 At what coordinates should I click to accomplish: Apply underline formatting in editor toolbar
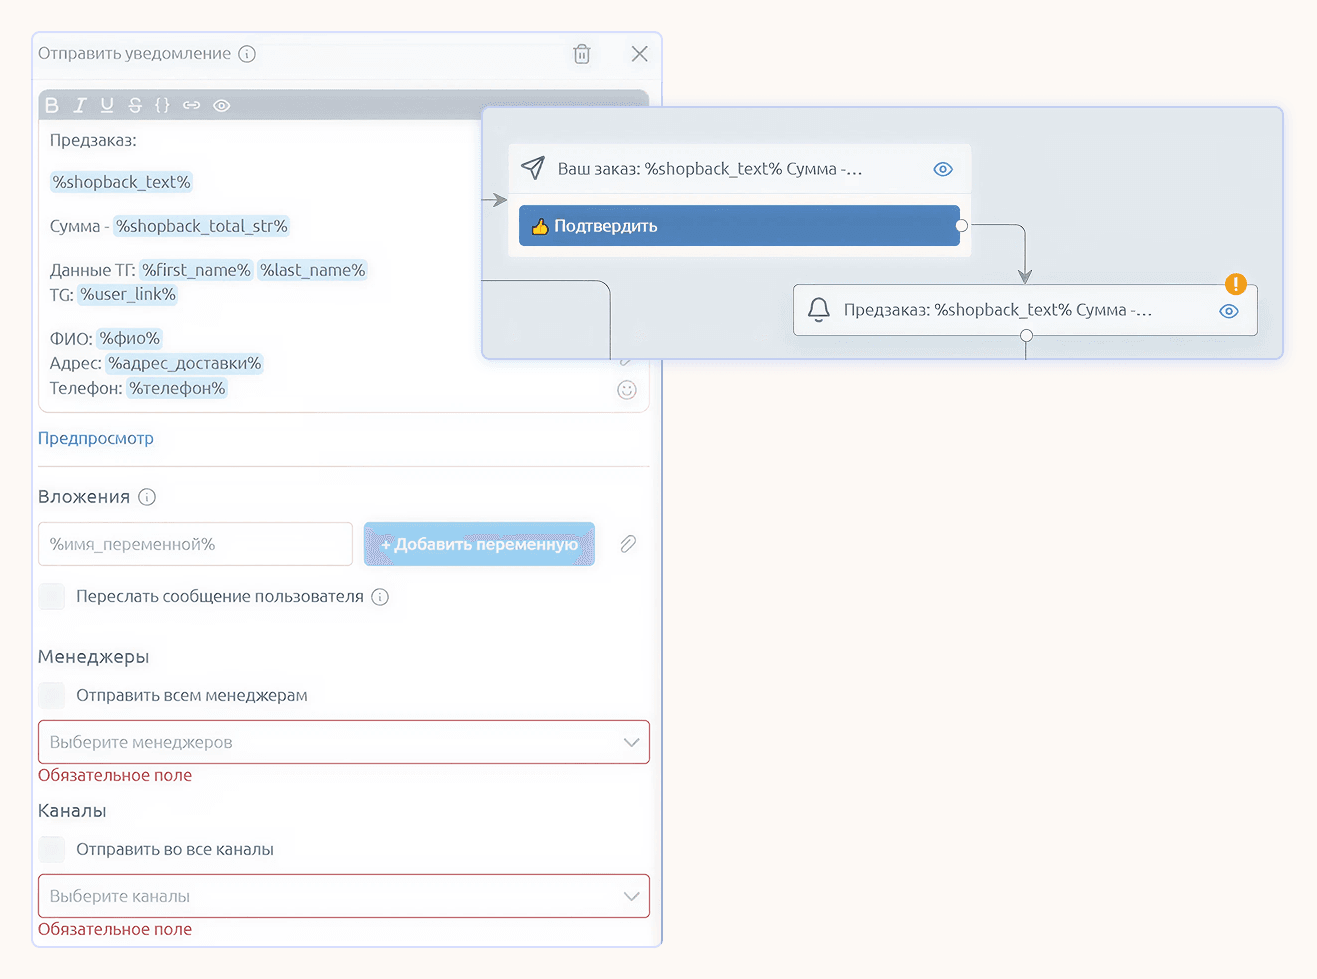click(107, 105)
